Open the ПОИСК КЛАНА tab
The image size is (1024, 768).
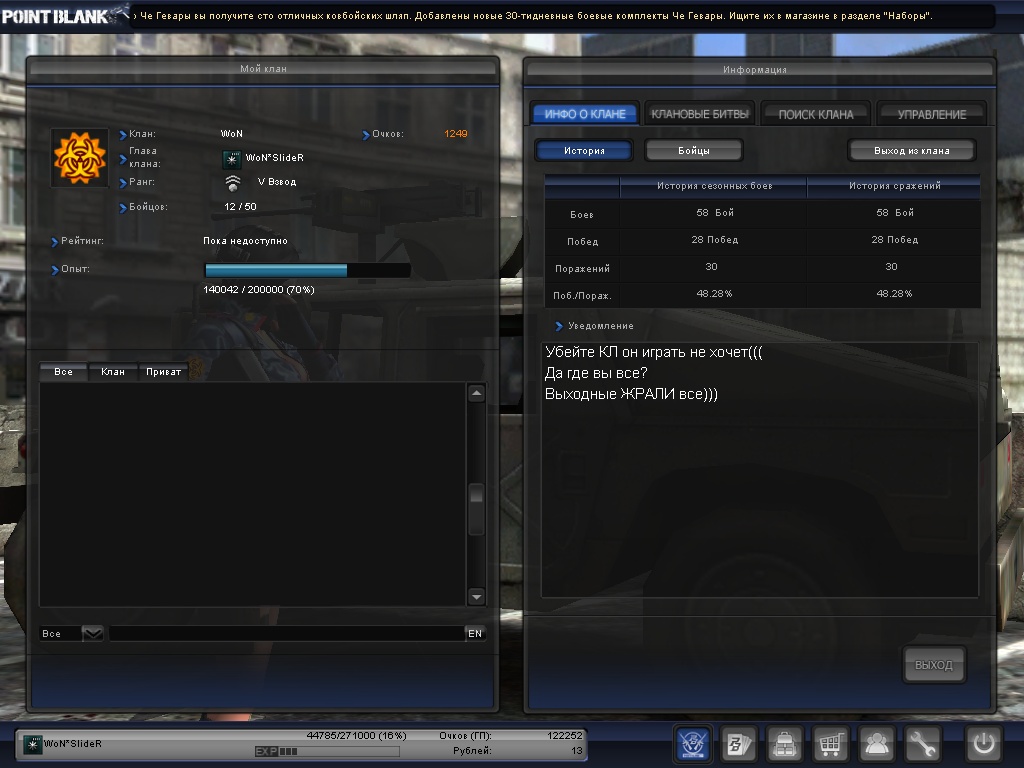tap(816, 114)
